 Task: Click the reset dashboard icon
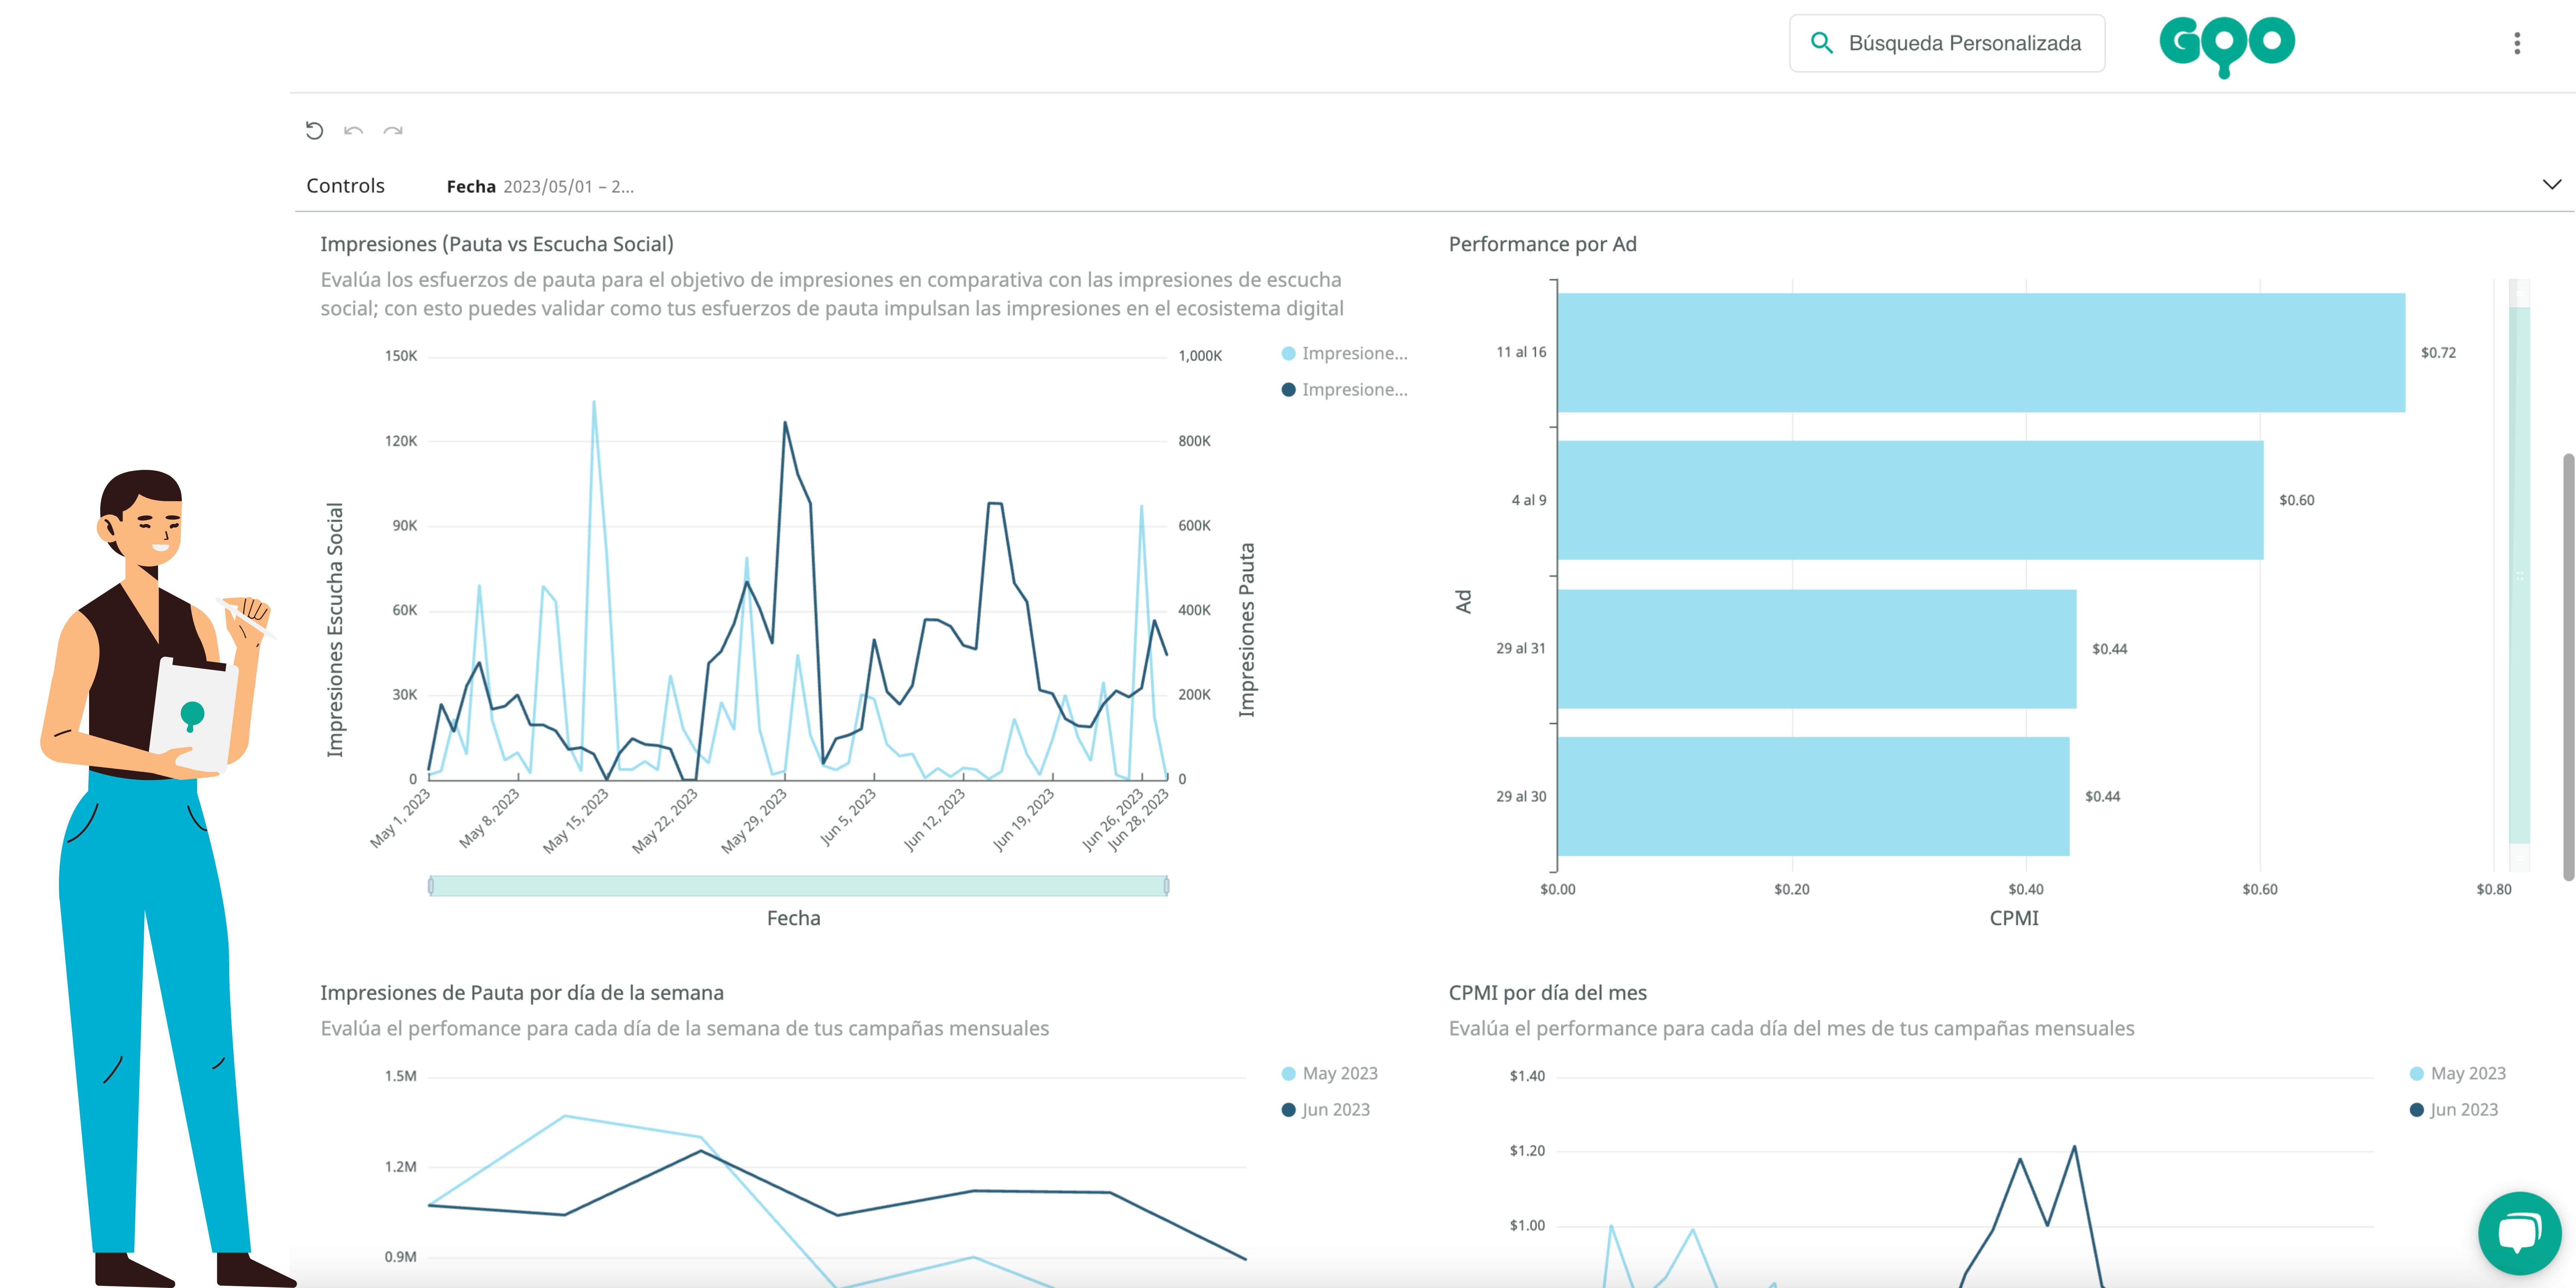click(314, 130)
